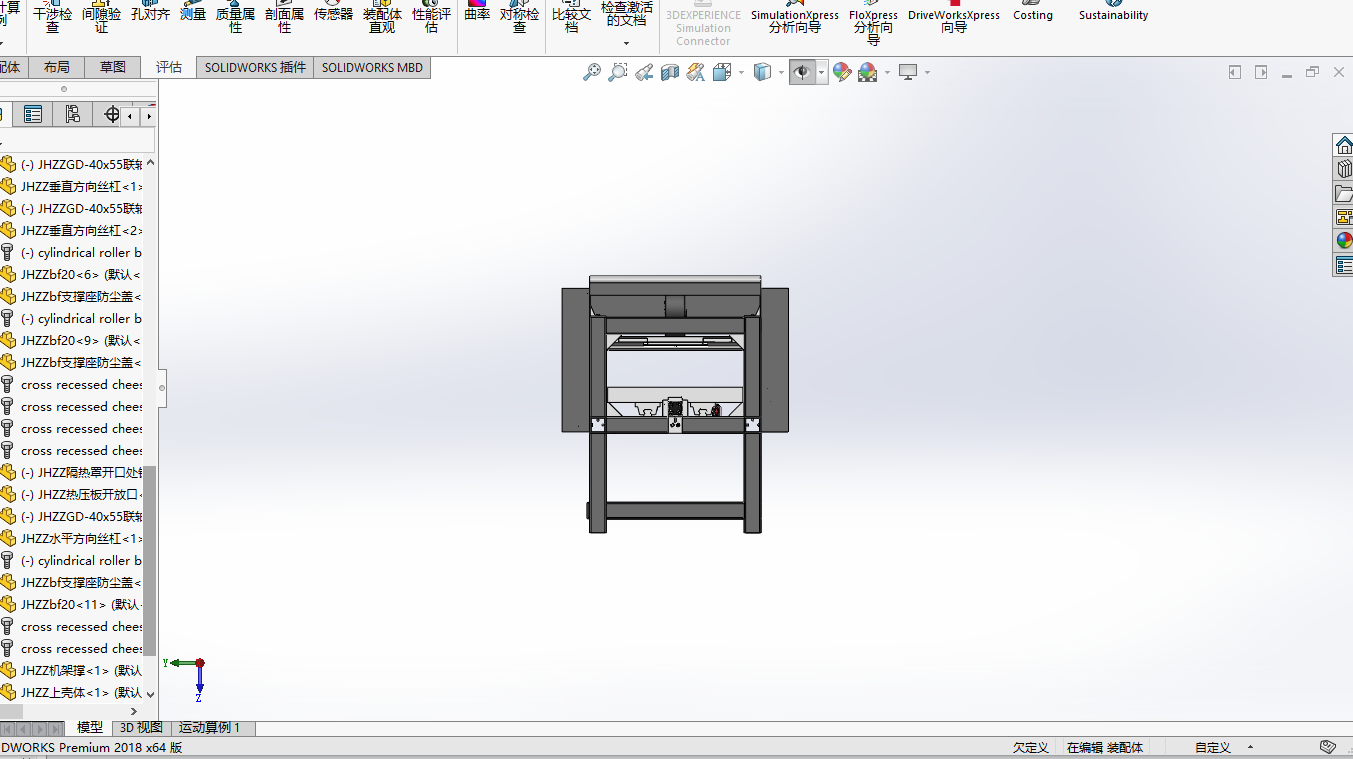Switch to the 草图 tab
This screenshot has height=759, width=1353.
(x=113, y=67)
